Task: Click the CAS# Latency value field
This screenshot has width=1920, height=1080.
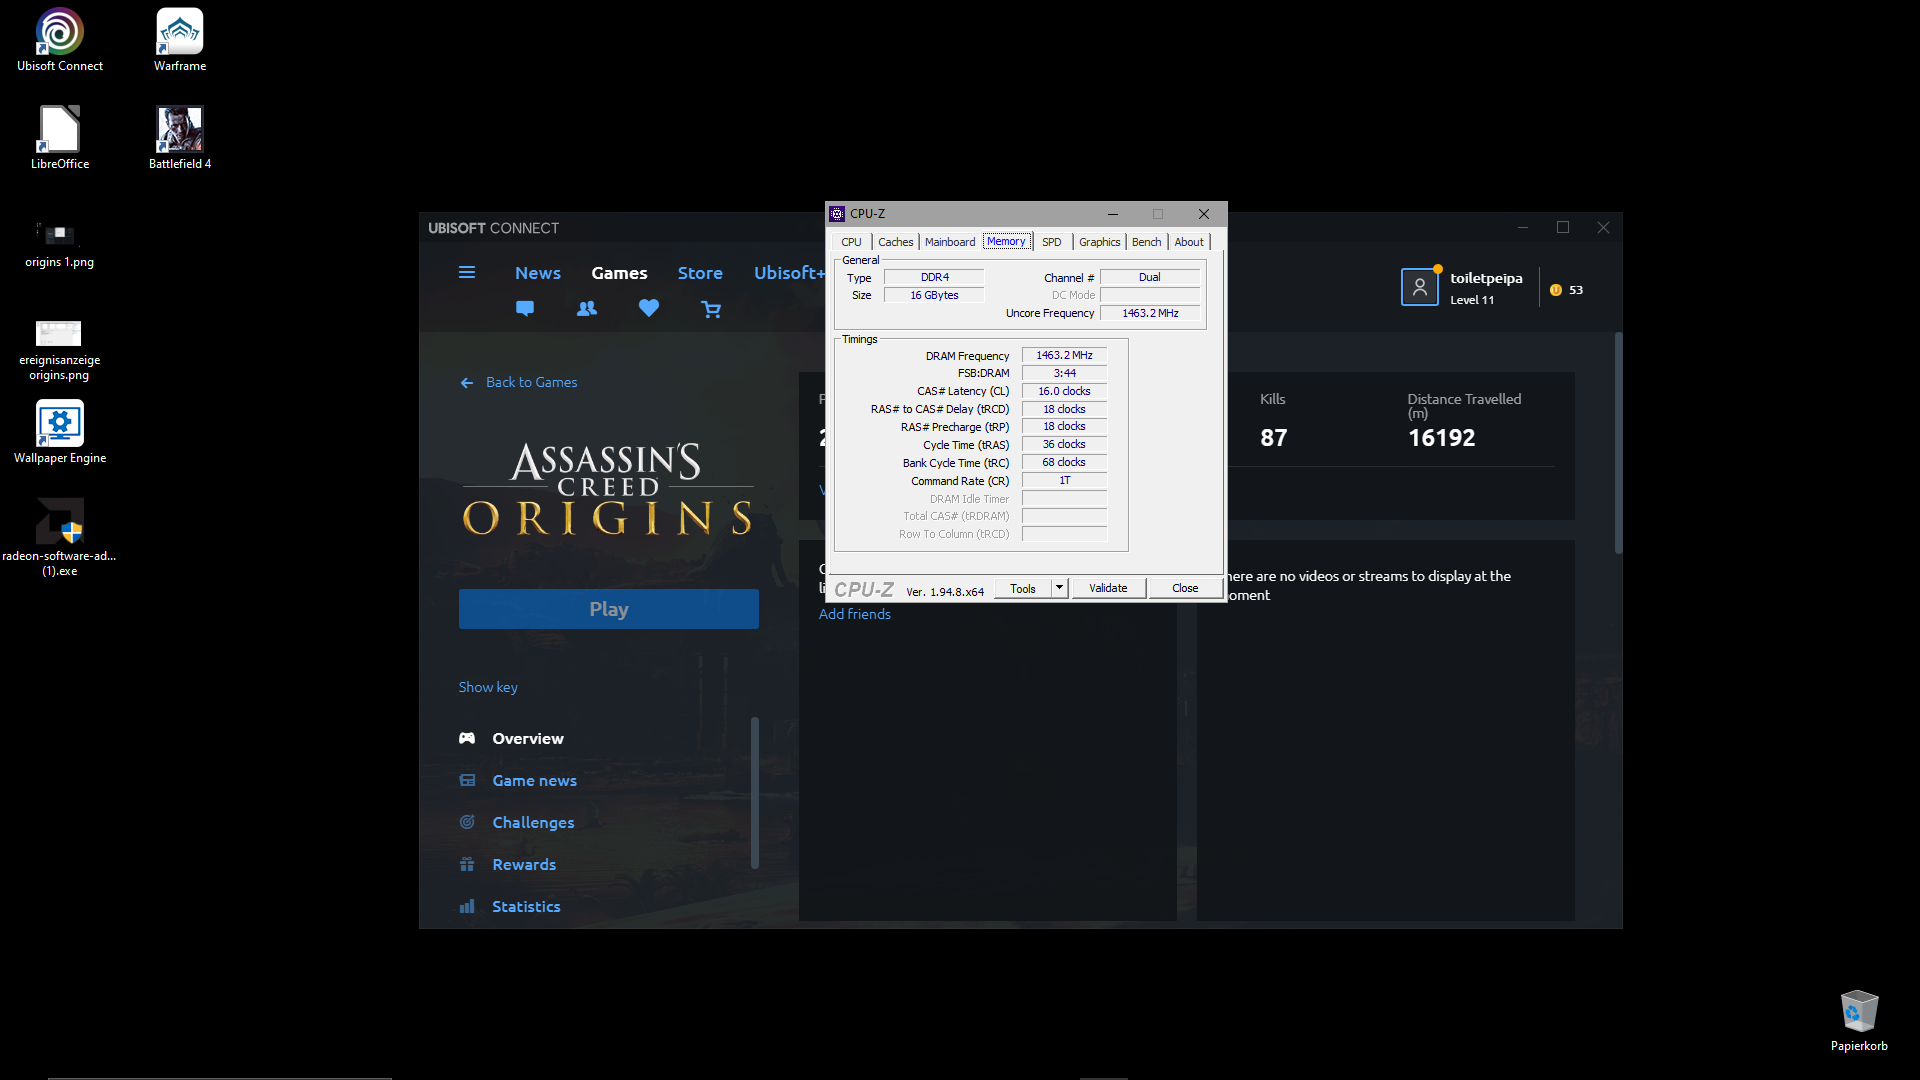Action: [x=1064, y=391]
